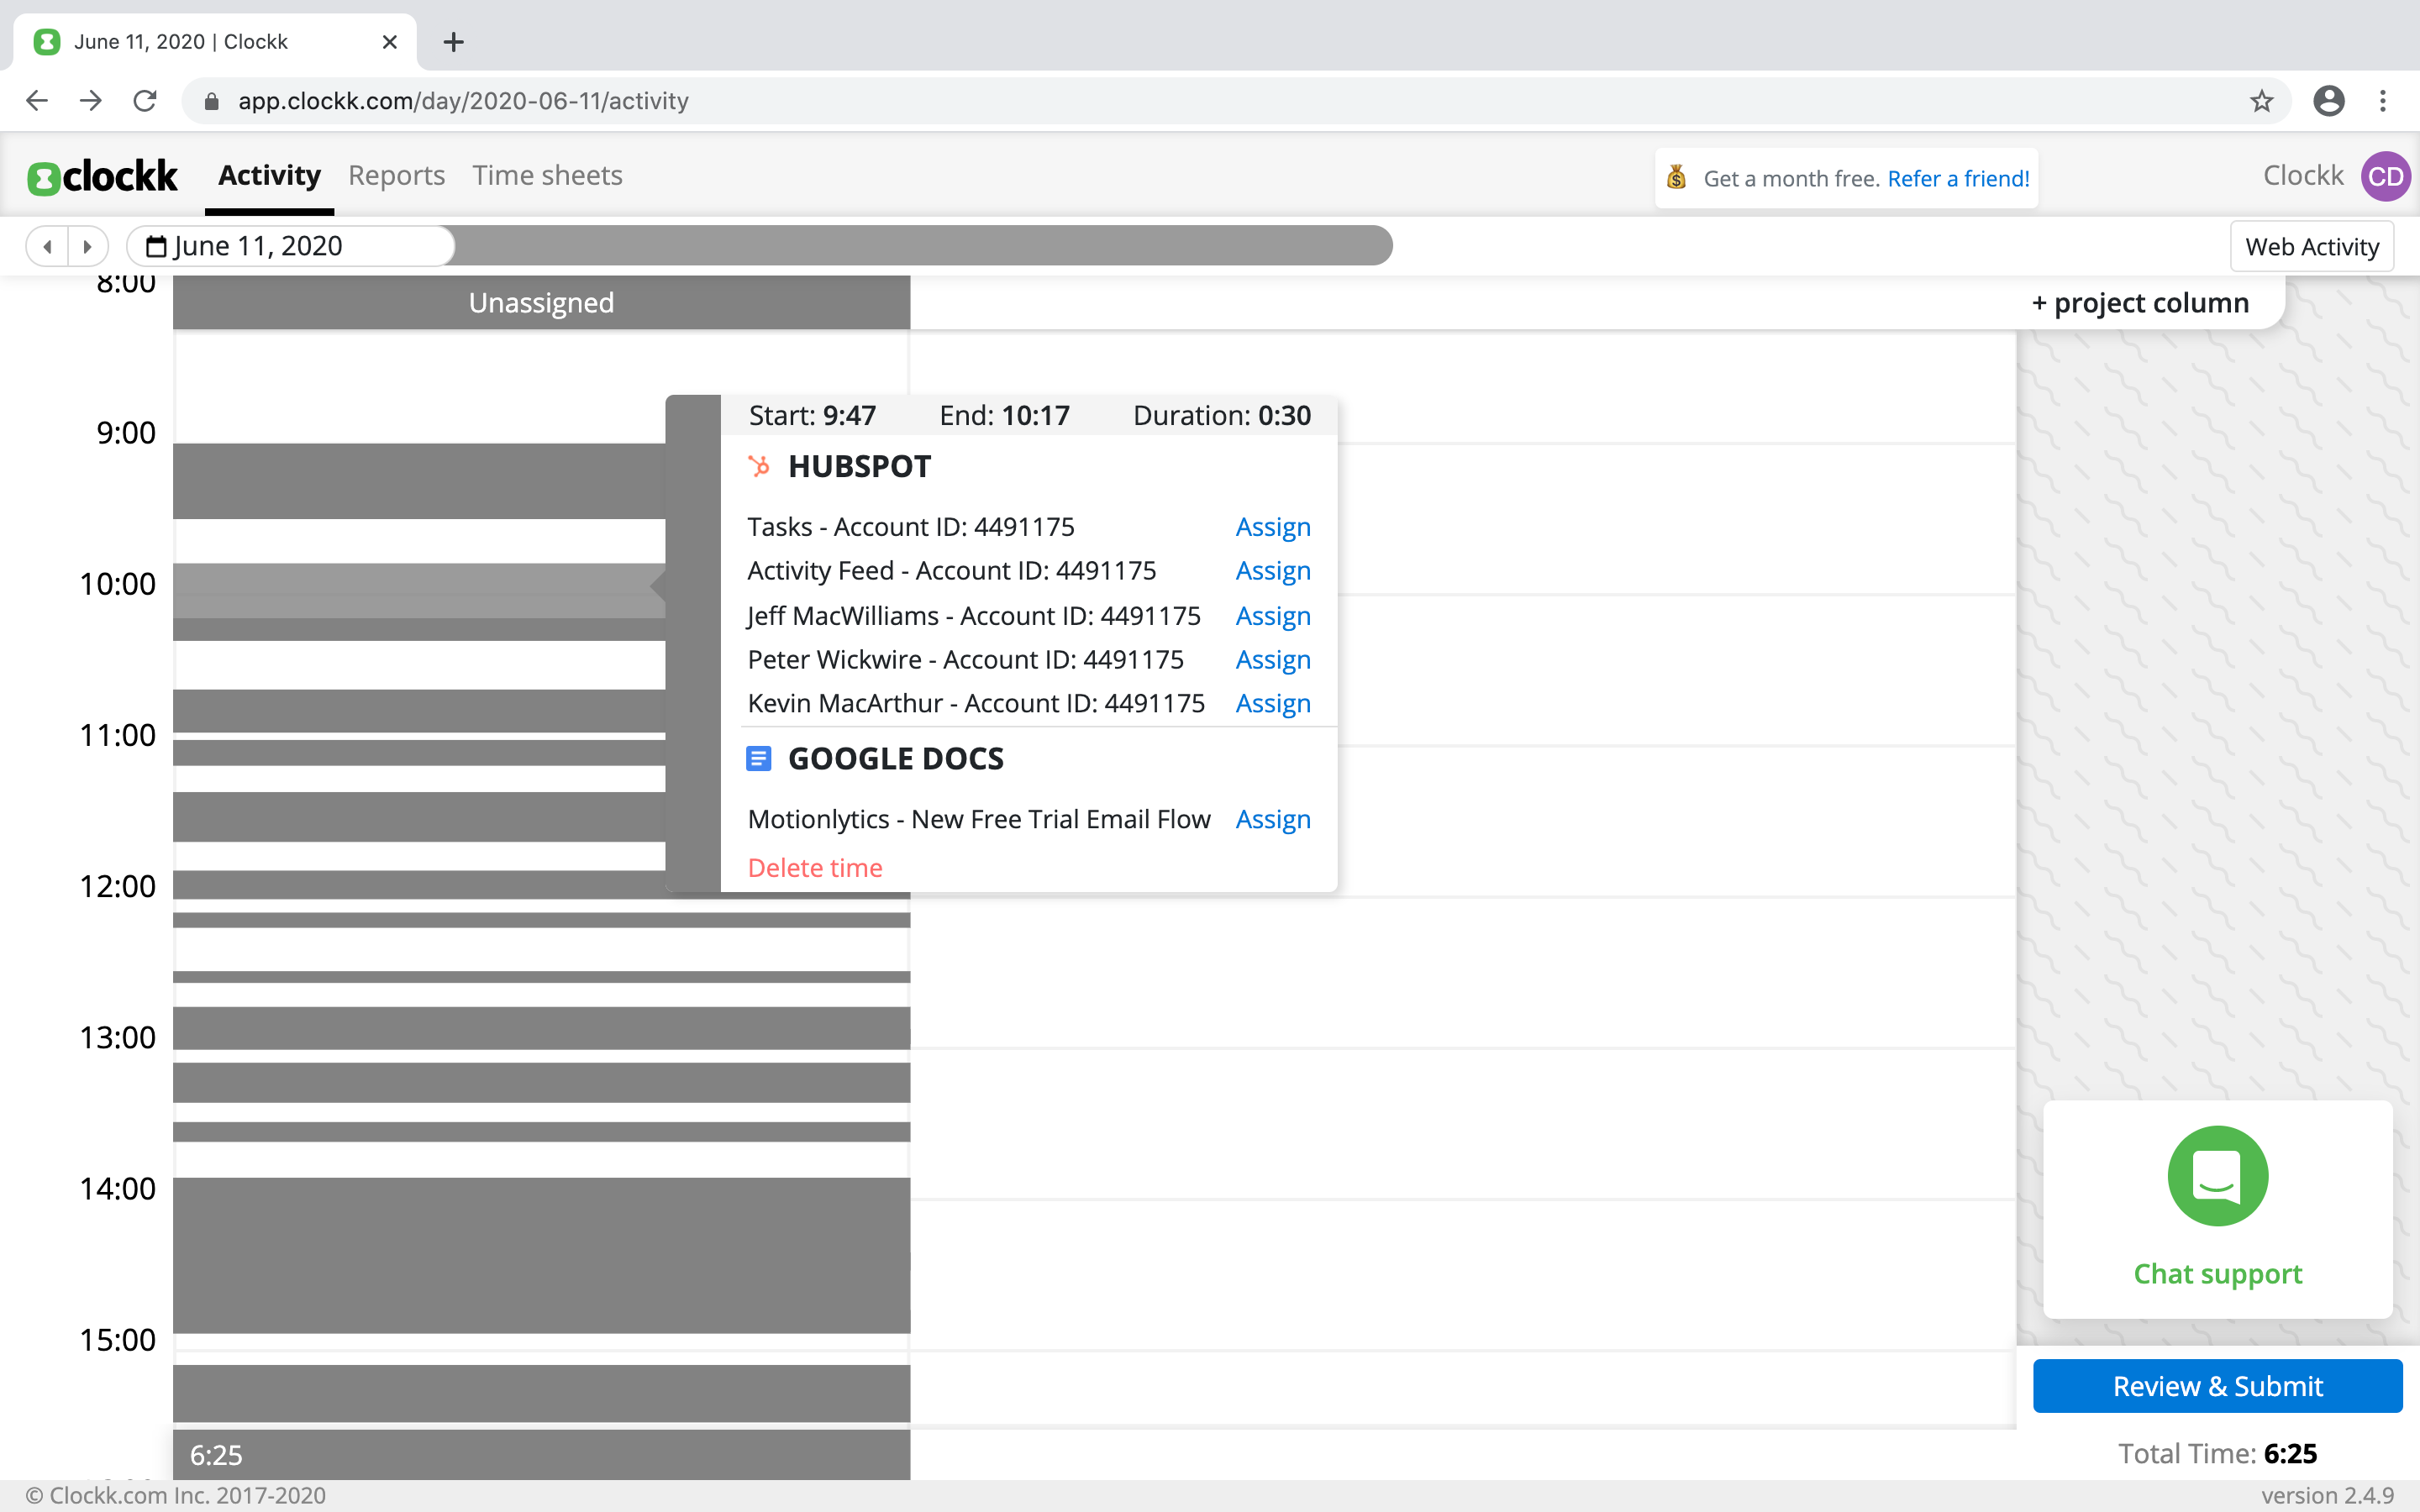Click the money bag referral icon
The height and width of the screenshot is (1512, 2420).
[1677, 178]
